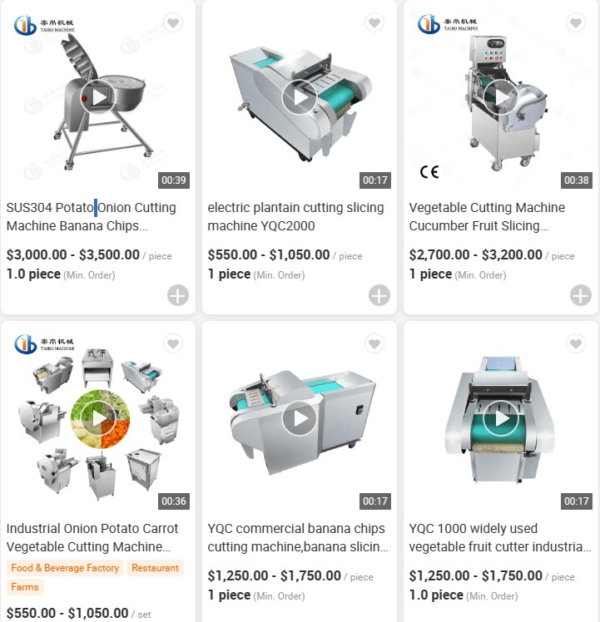This screenshot has width=600, height=622.
Task: Favorite the SUS304 Potato Onion Cutting Machine
Action: 173,23
